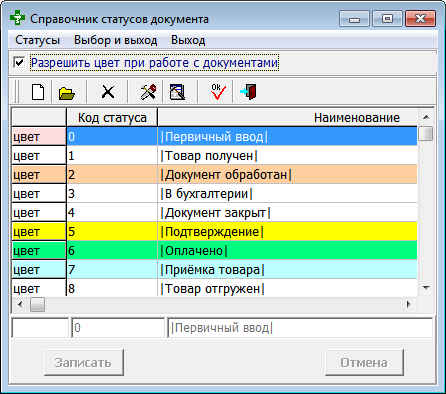Image resolution: width=446 pixels, height=394 pixels.
Task: Click green color cell for status 6
Action: pos(39,250)
